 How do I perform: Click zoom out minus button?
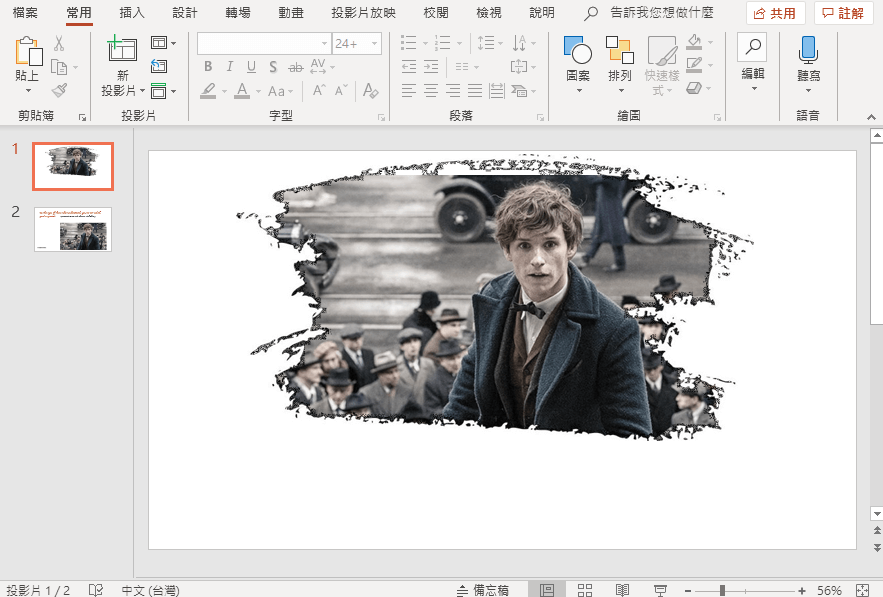pyautogui.click(x=688, y=590)
